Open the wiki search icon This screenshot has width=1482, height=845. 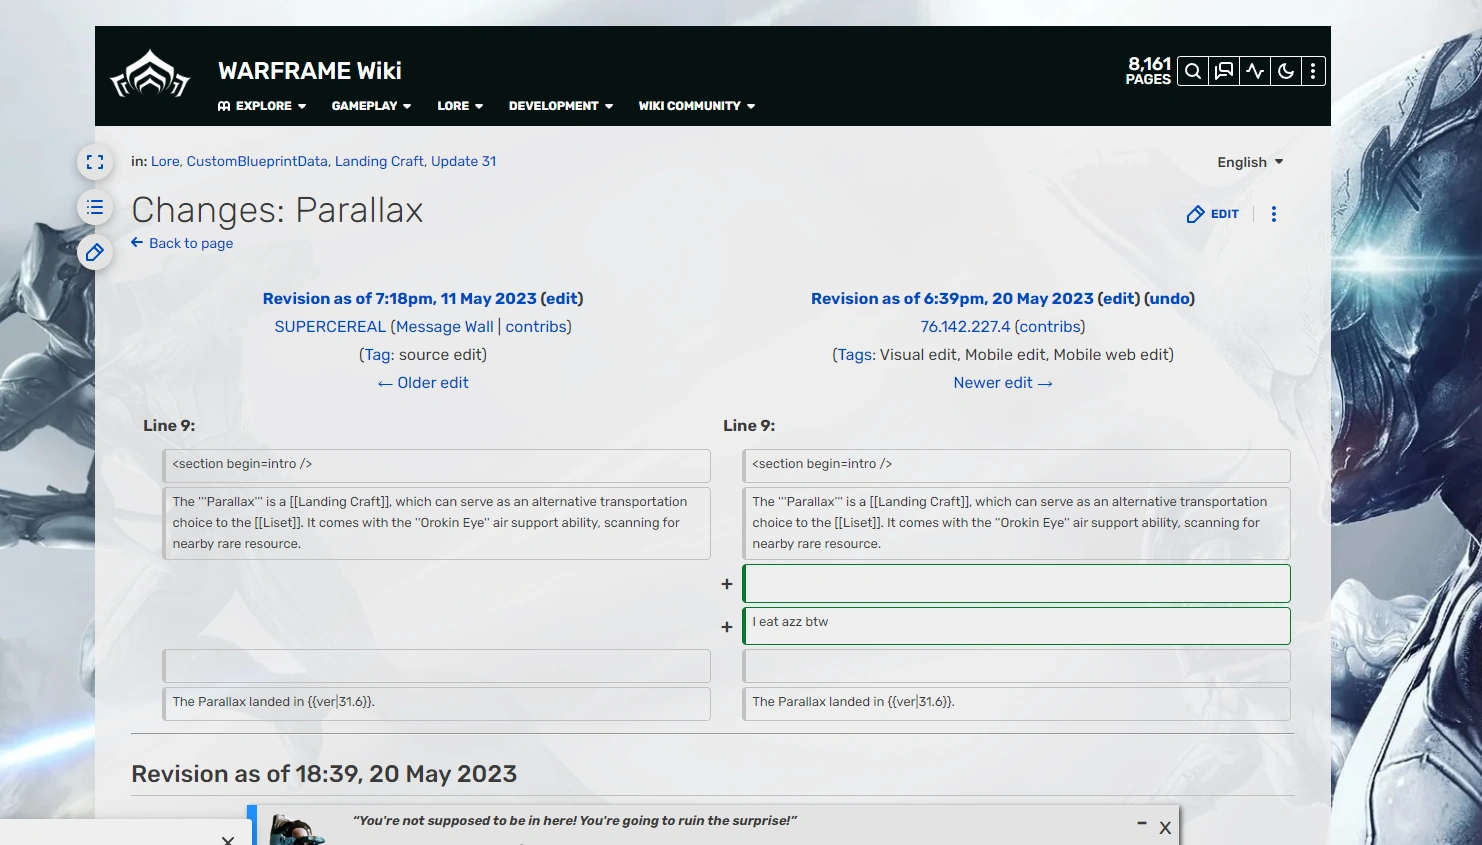click(1193, 71)
